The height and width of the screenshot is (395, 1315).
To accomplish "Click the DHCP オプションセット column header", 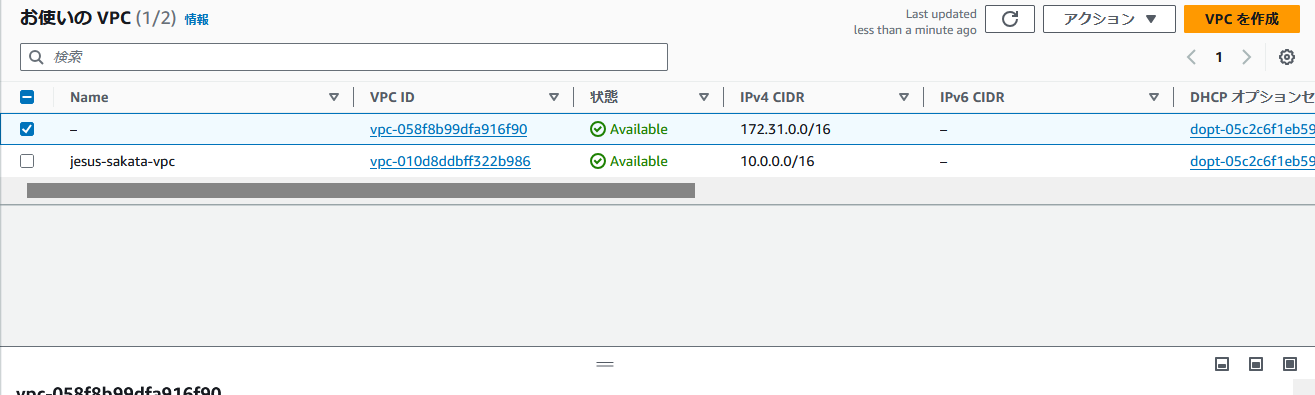I will click(x=1252, y=97).
